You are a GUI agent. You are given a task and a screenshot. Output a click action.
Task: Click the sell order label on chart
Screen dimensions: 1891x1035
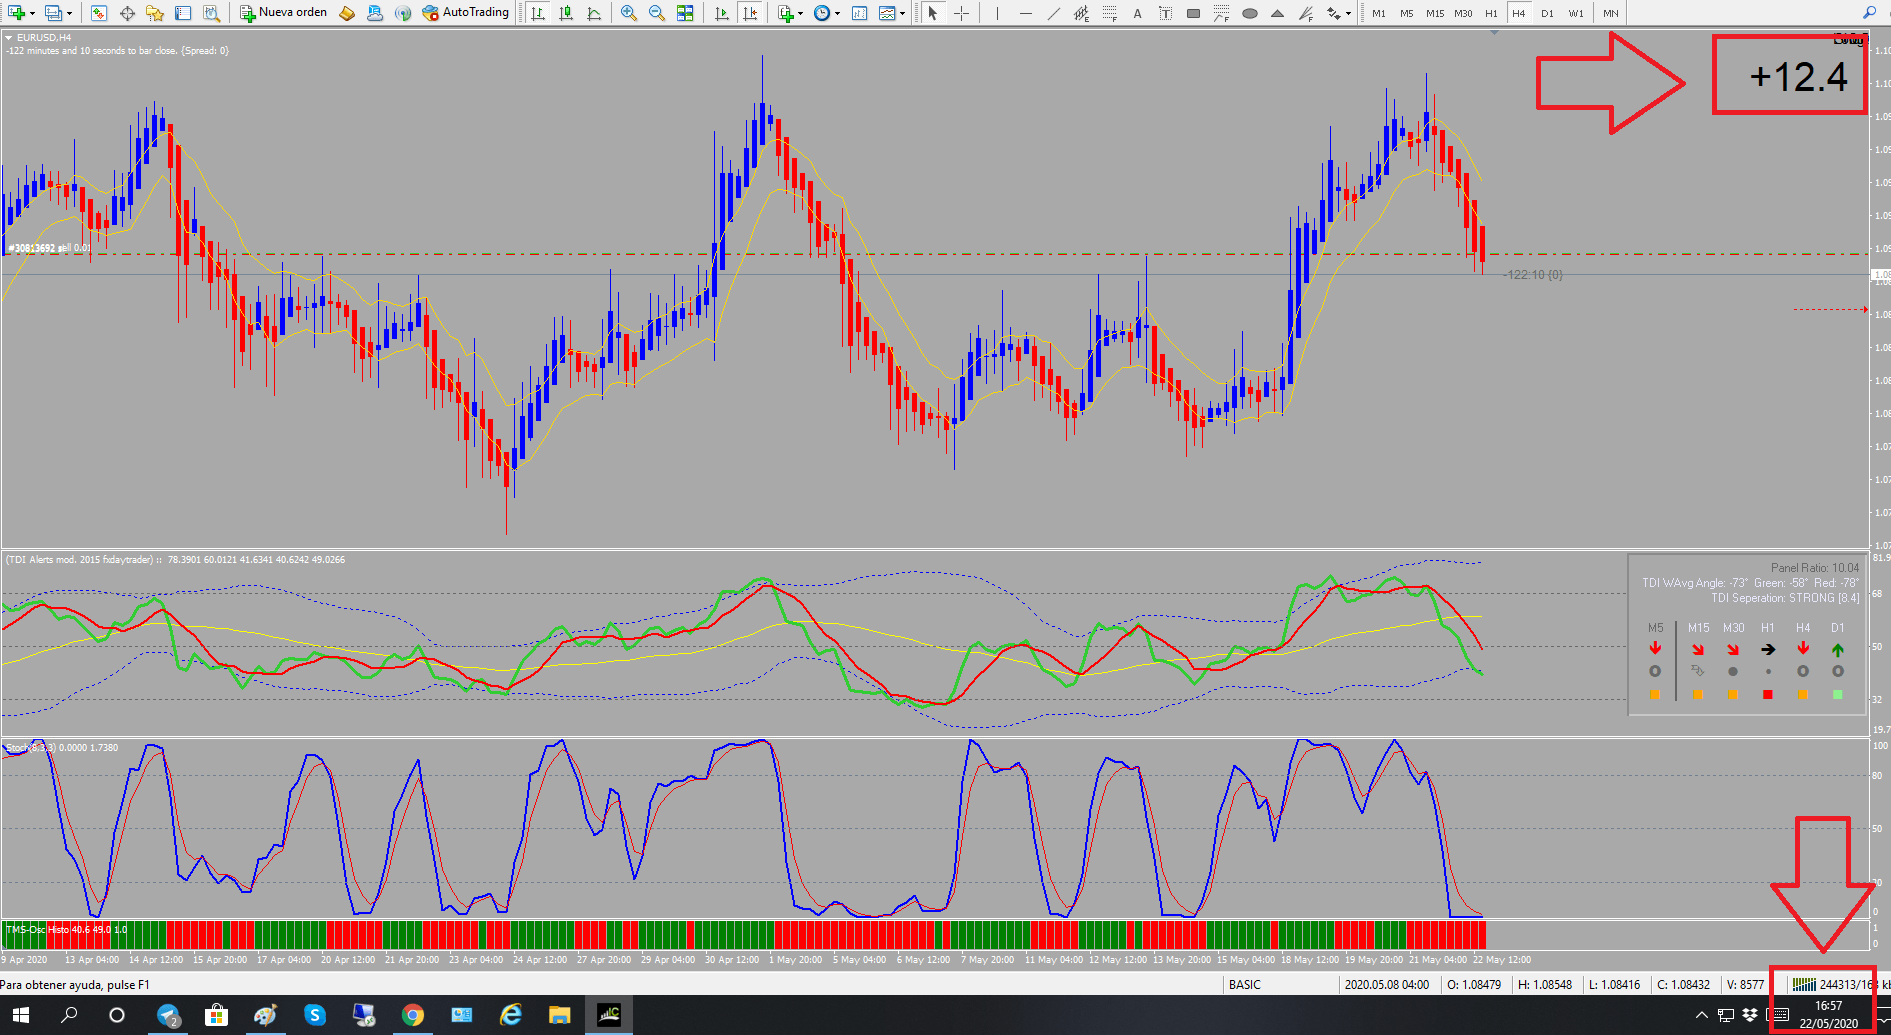click(x=48, y=248)
